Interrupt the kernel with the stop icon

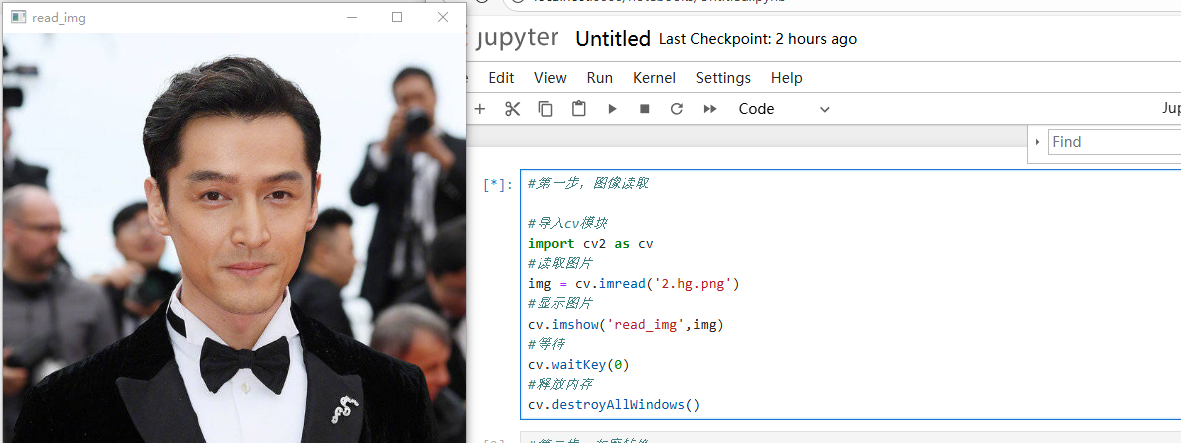click(x=645, y=109)
